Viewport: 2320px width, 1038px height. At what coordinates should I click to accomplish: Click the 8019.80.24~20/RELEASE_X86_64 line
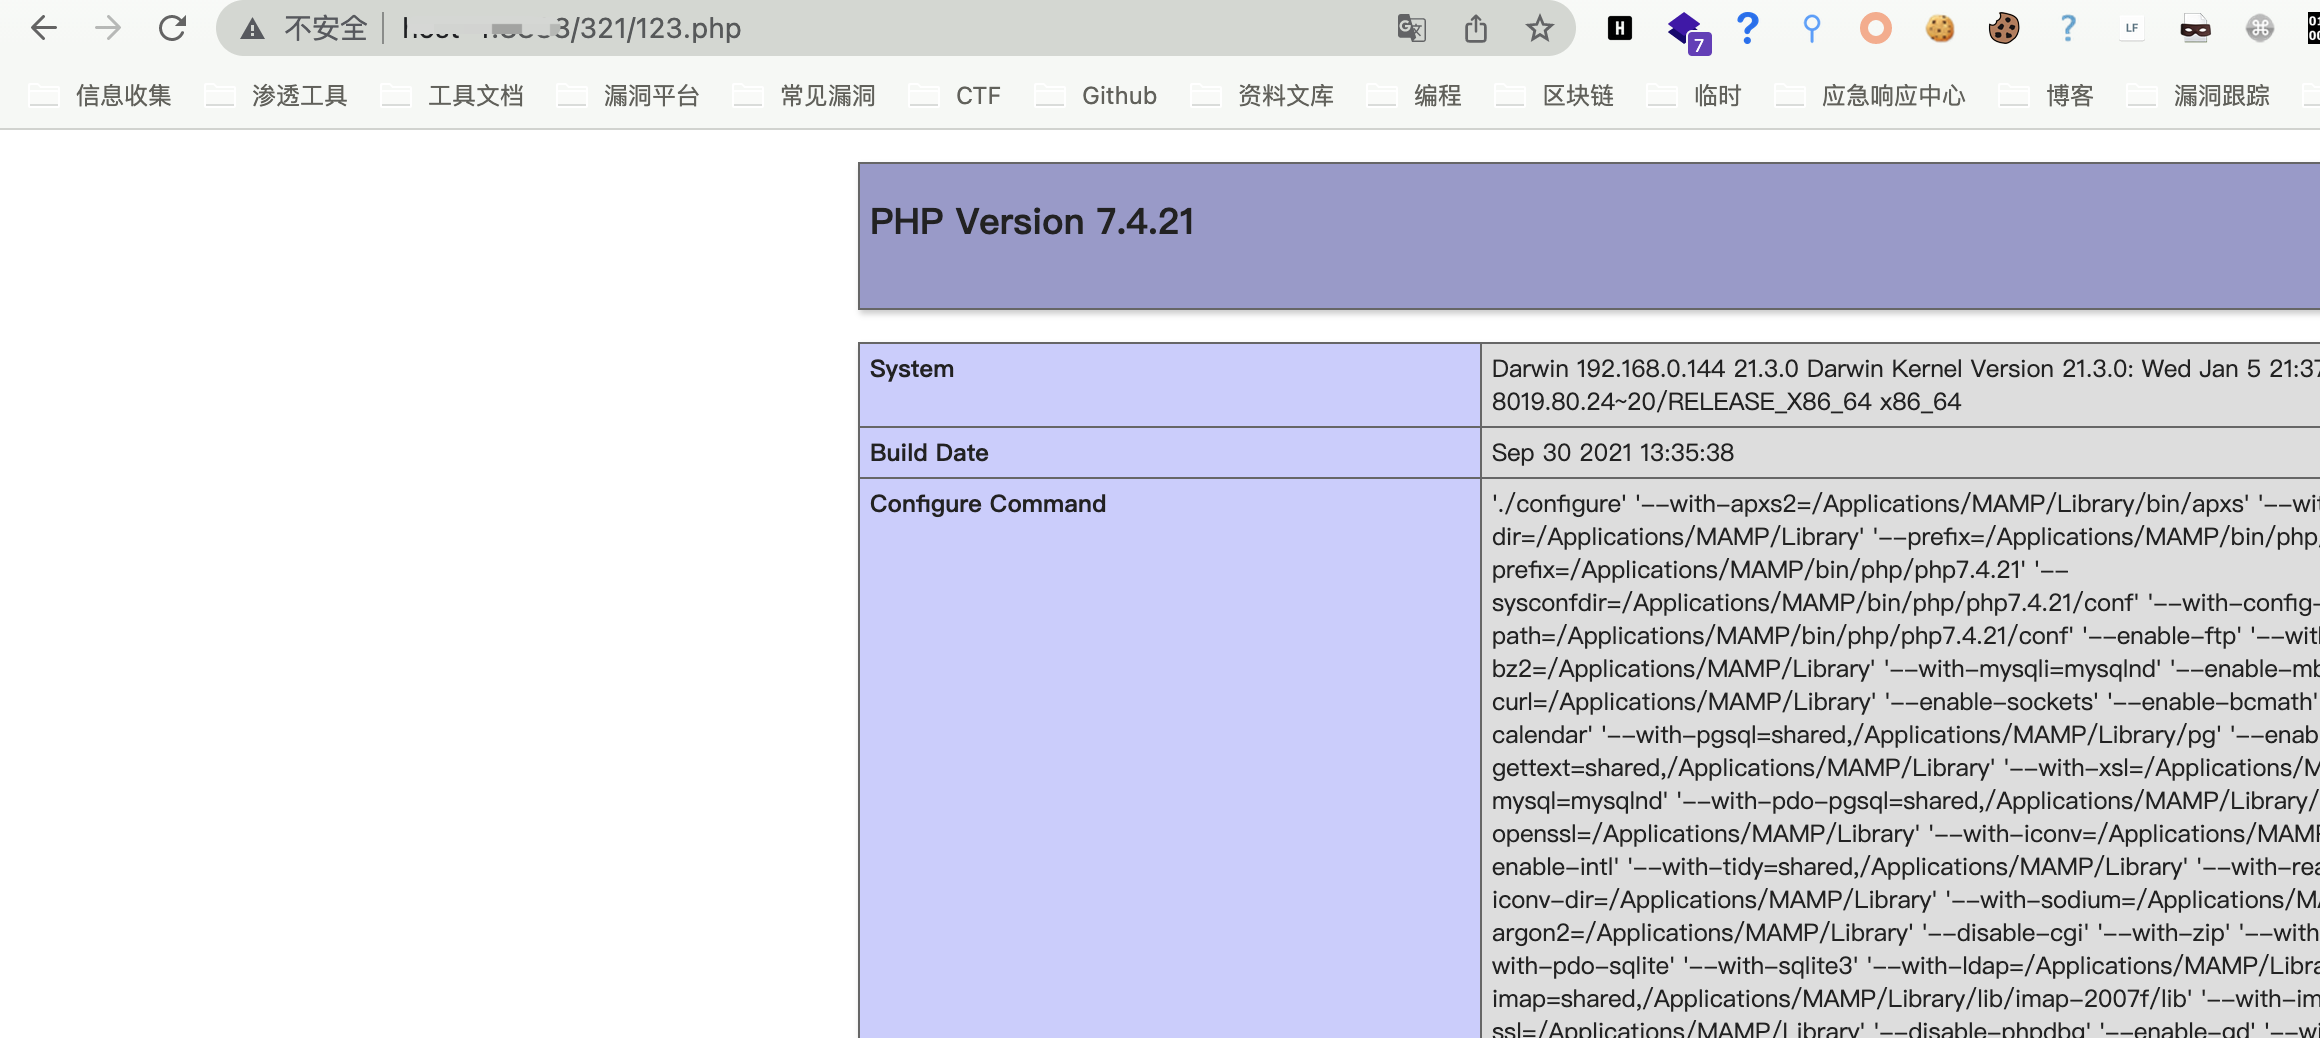(1726, 402)
